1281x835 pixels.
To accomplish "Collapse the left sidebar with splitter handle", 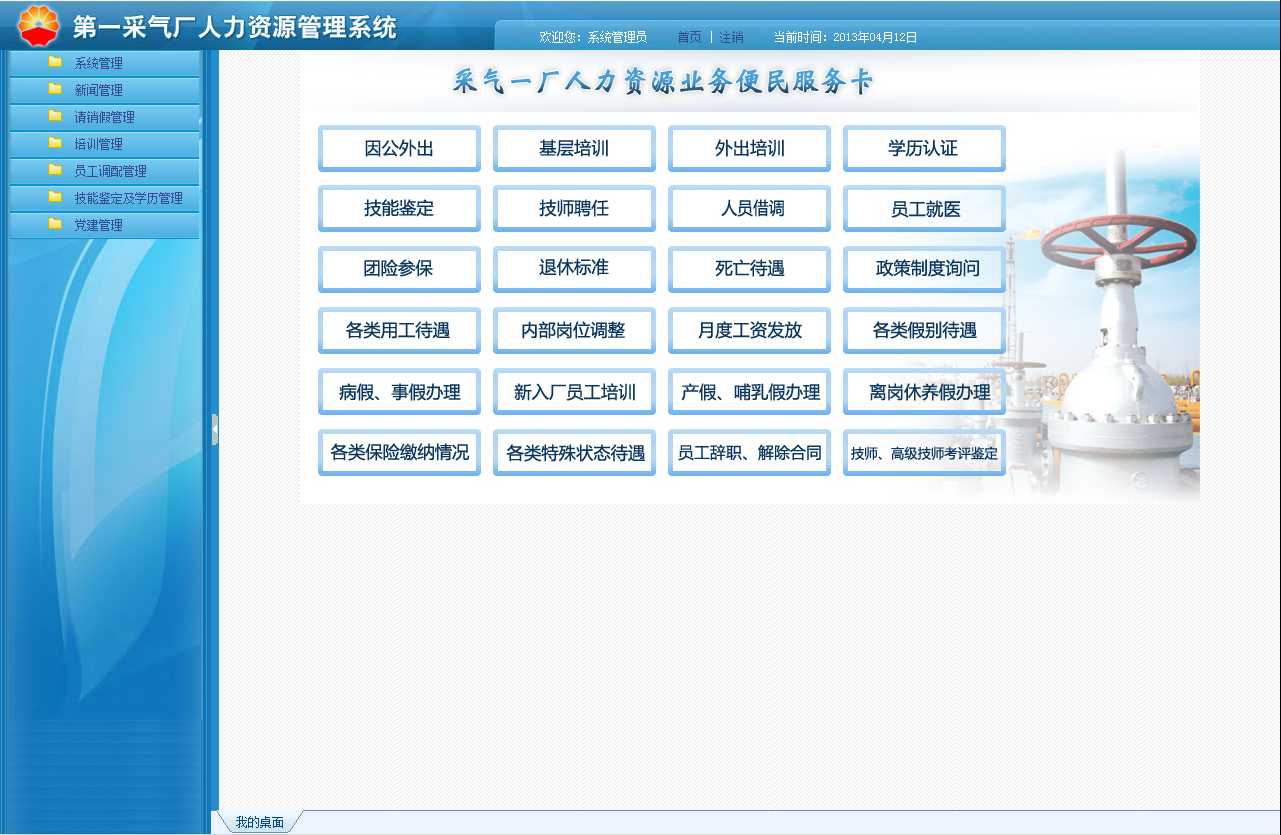I will pyautogui.click(x=215, y=429).
